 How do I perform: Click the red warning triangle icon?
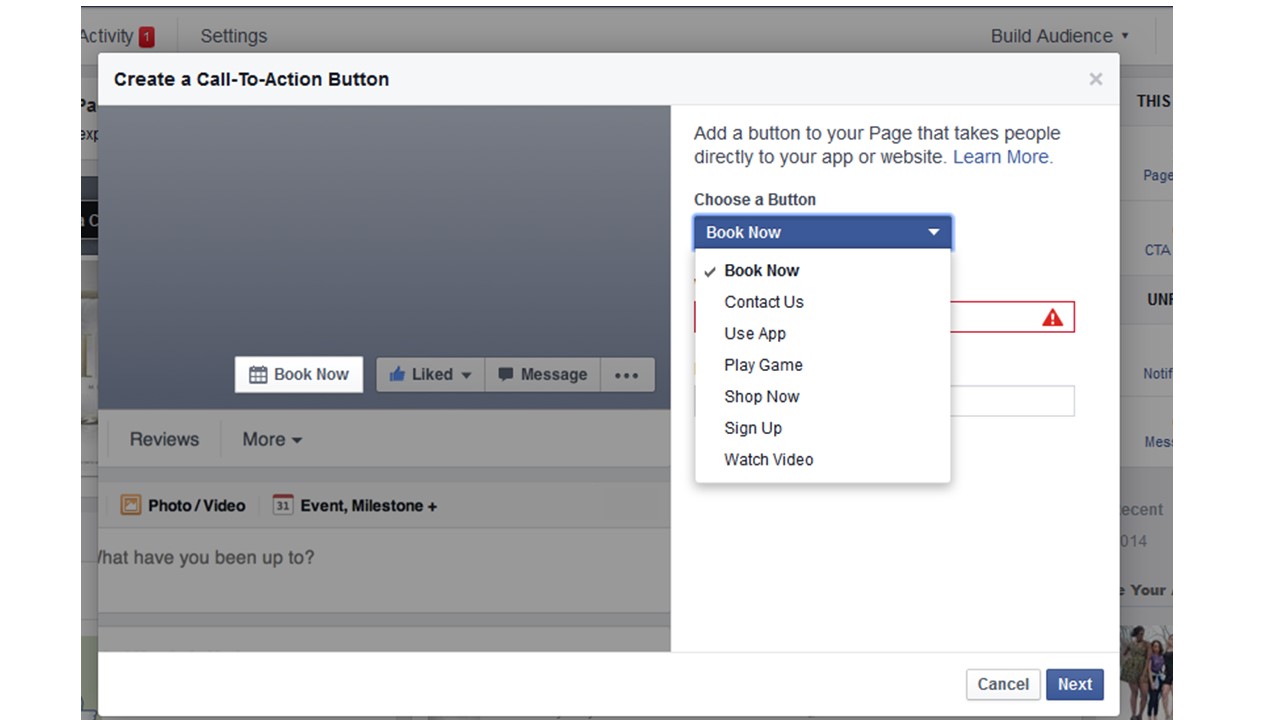point(1052,317)
